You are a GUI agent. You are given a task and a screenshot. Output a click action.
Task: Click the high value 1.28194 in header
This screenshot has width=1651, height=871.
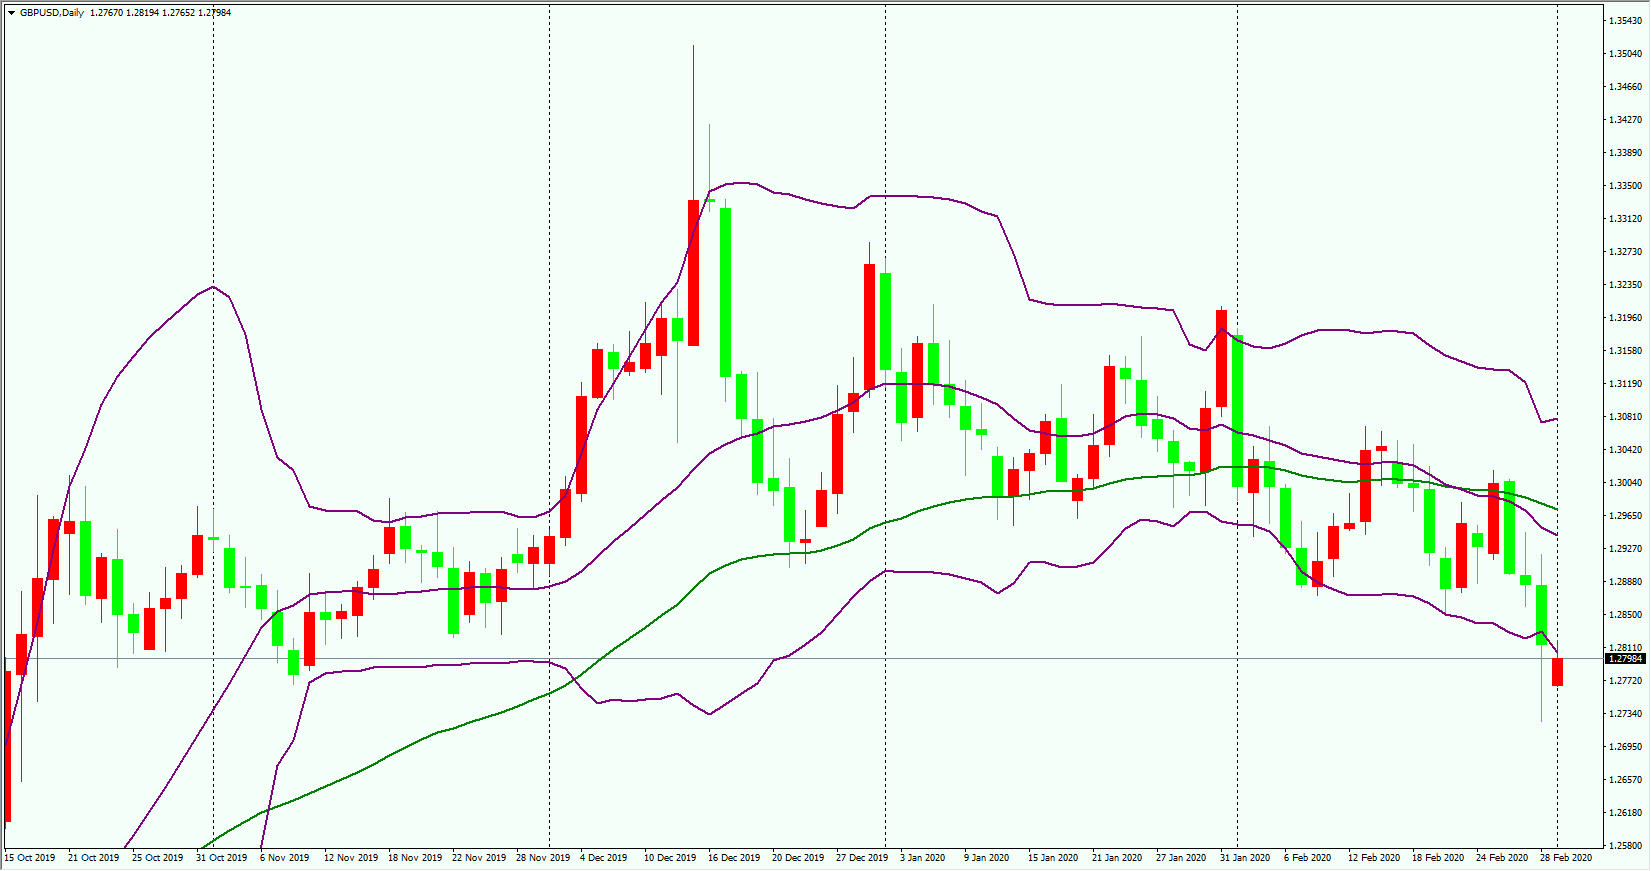[142, 13]
